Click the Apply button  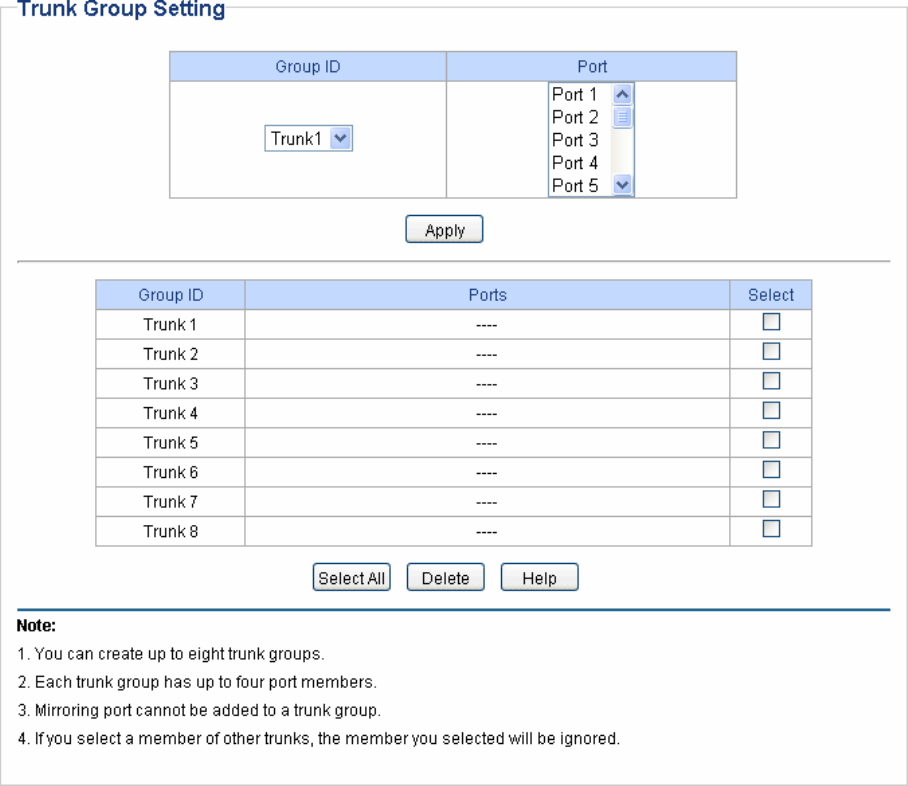point(444,230)
